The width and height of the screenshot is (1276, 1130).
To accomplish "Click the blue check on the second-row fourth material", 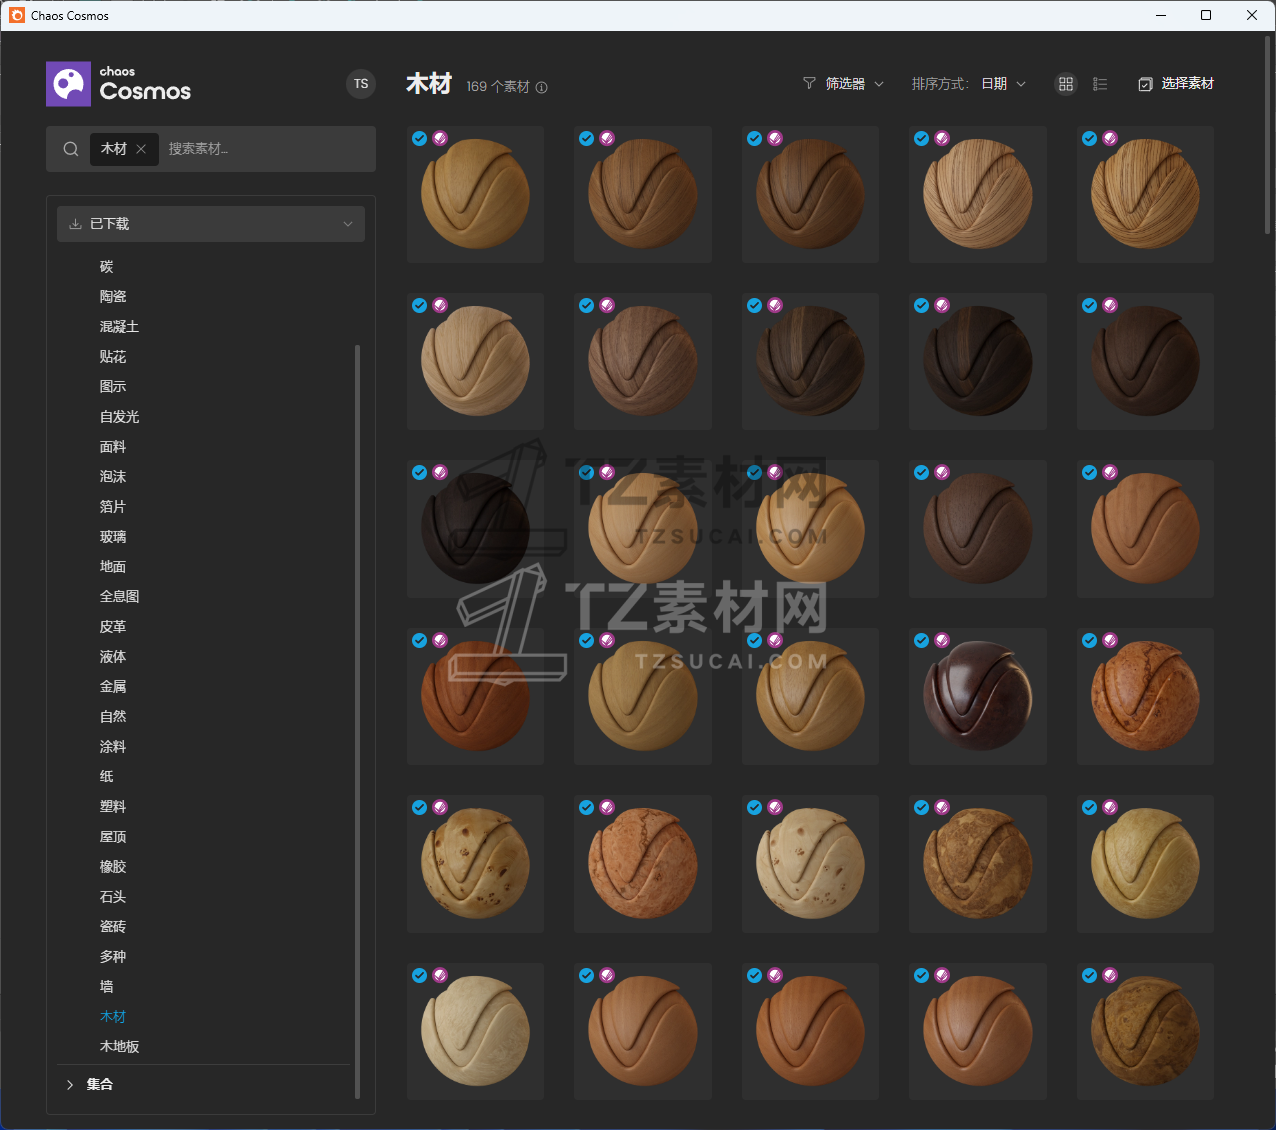I will tap(922, 306).
